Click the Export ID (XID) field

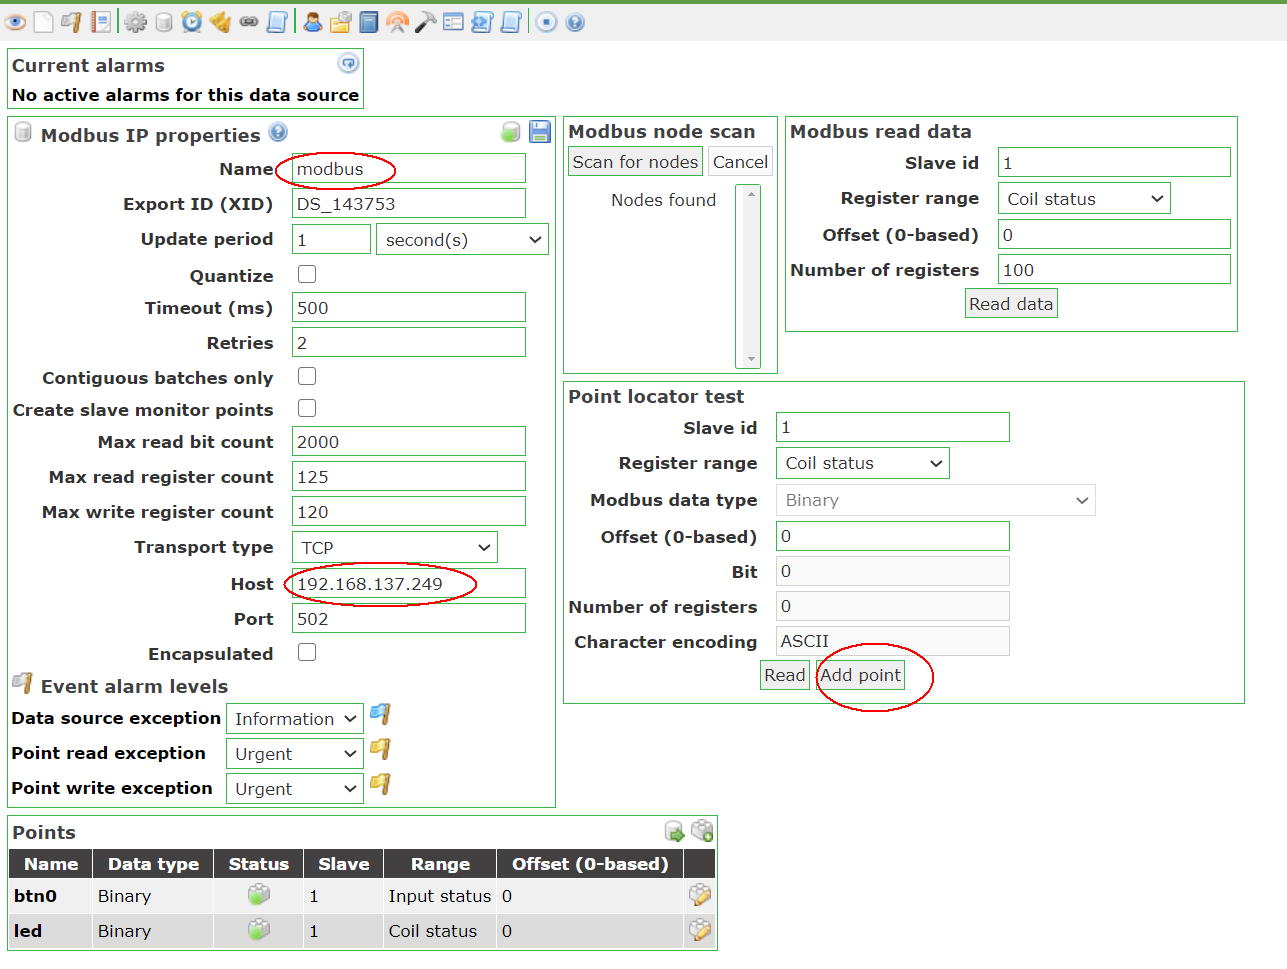click(409, 203)
